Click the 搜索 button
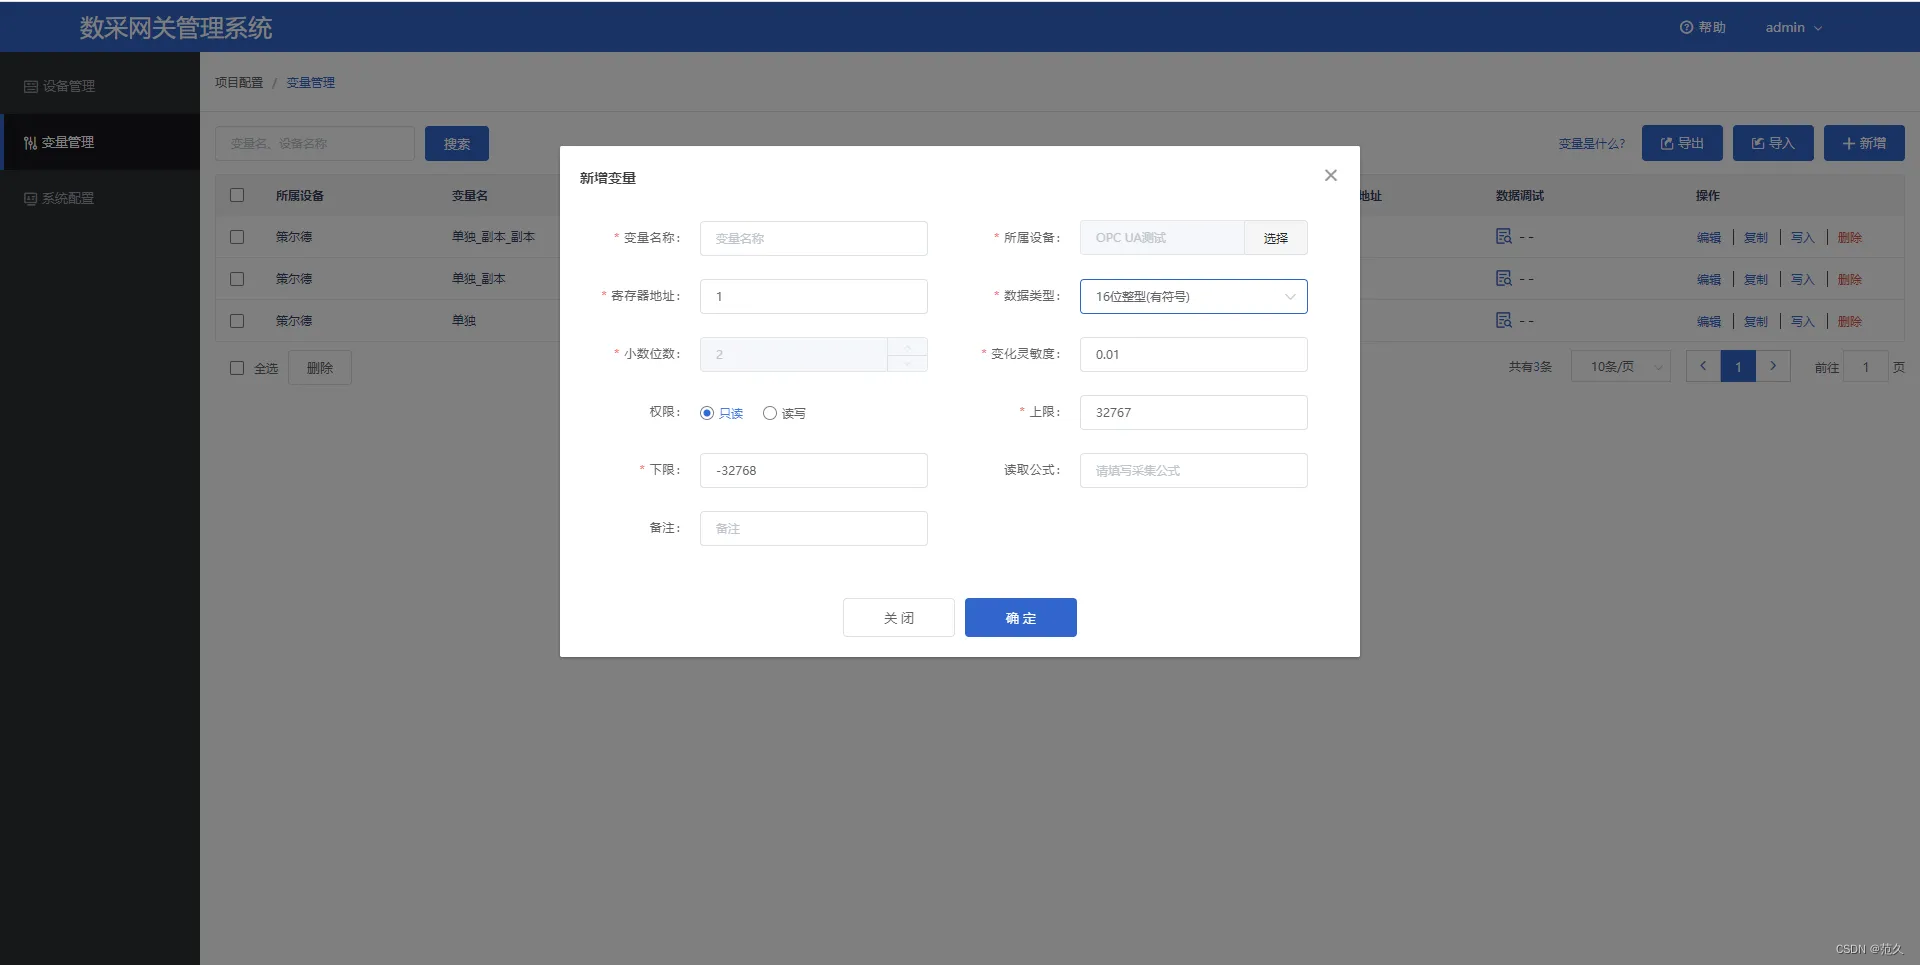This screenshot has height=965, width=1920. pyautogui.click(x=457, y=143)
